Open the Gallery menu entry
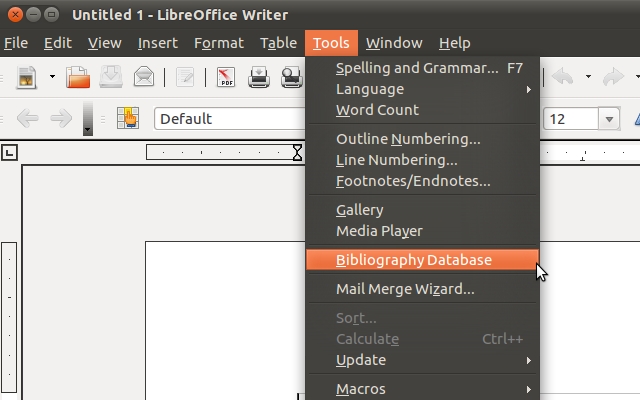 [422, 210]
